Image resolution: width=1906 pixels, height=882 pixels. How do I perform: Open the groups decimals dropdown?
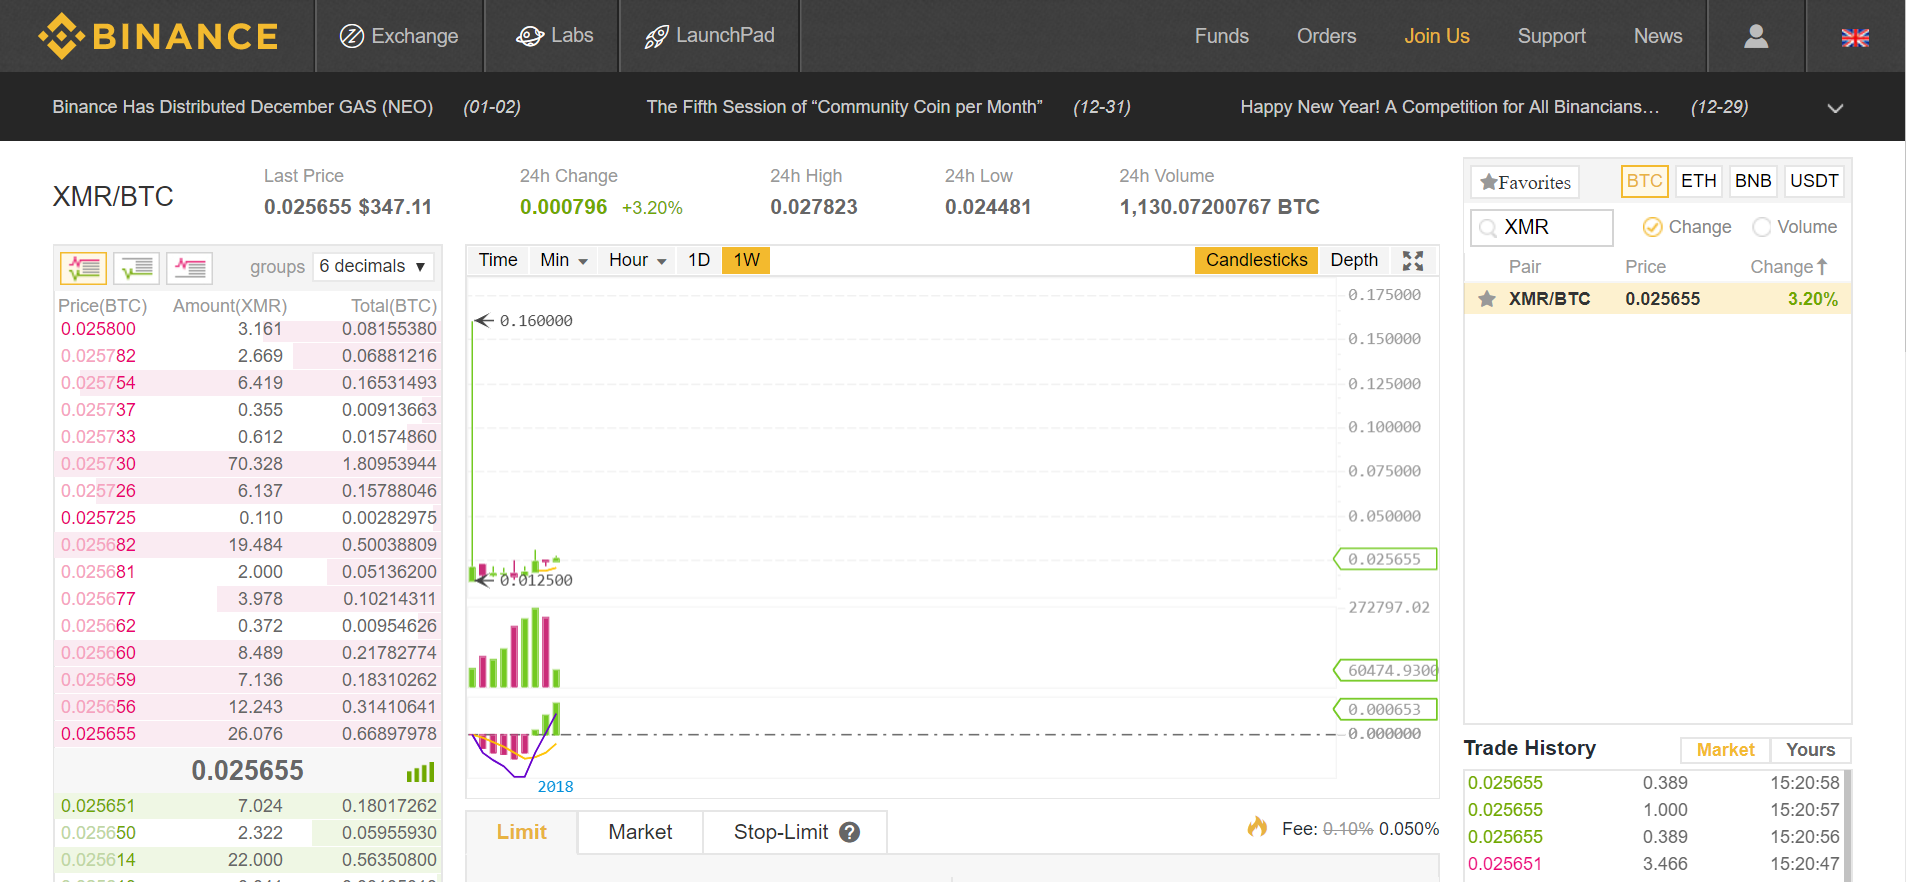point(373,266)
